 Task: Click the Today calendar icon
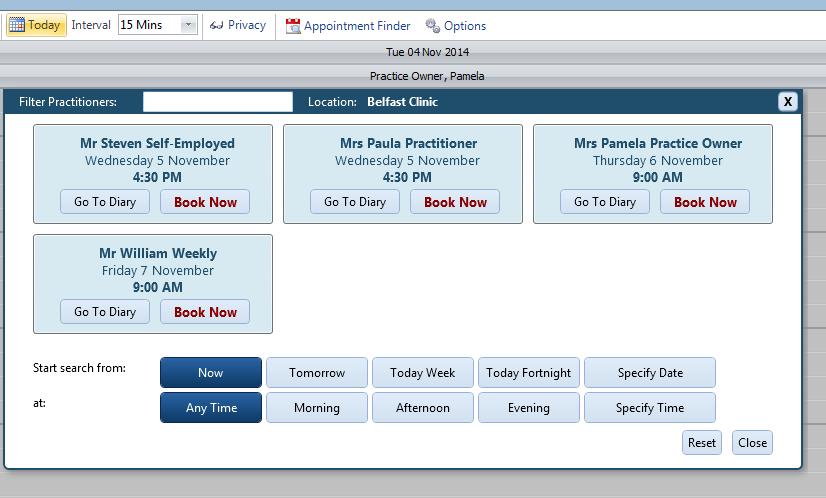click(x=17, y=25)
